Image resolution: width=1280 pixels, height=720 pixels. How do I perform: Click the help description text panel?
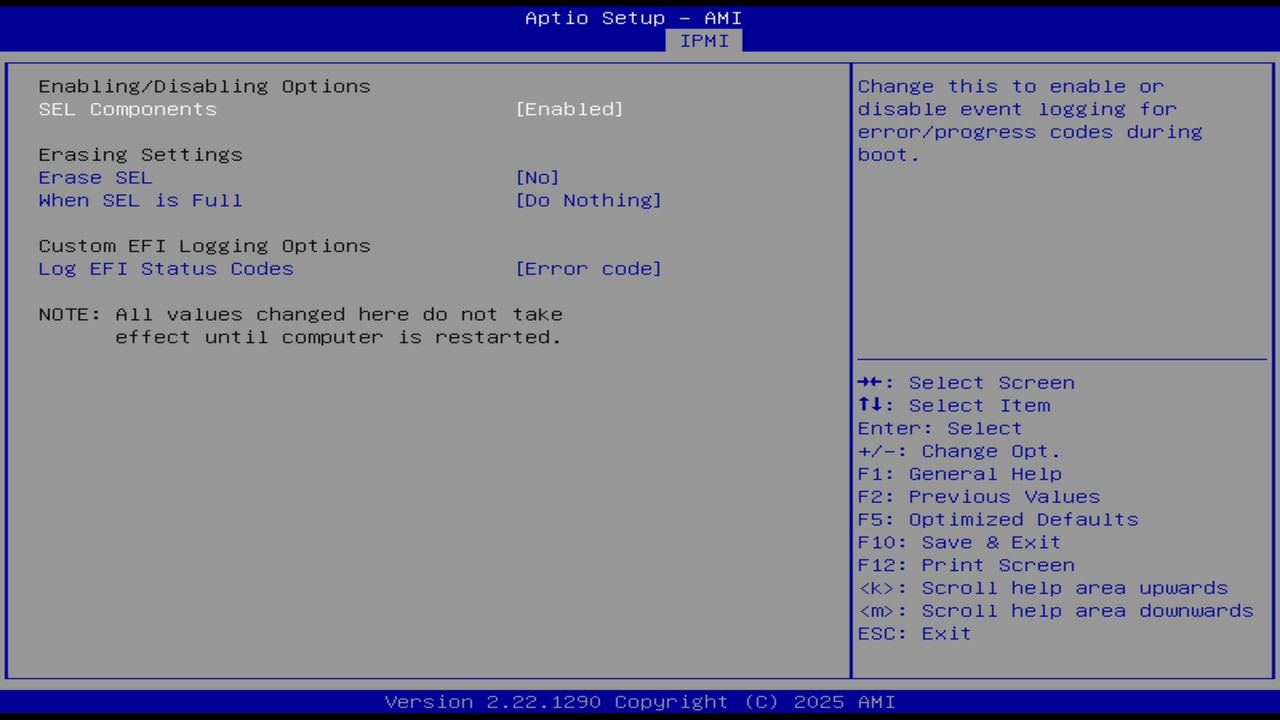pyautogui.click(x=1030, y=120)
